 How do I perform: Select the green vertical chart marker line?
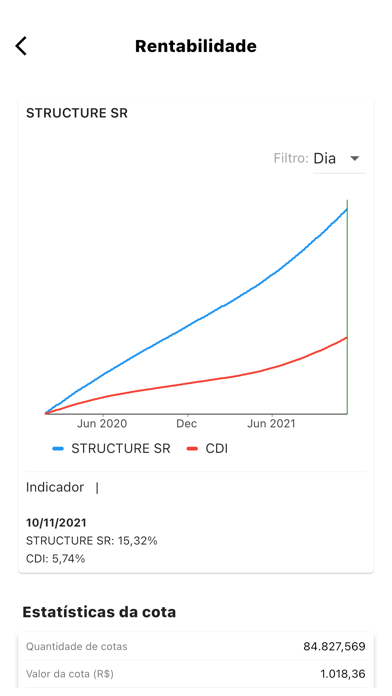click(347, 306)
